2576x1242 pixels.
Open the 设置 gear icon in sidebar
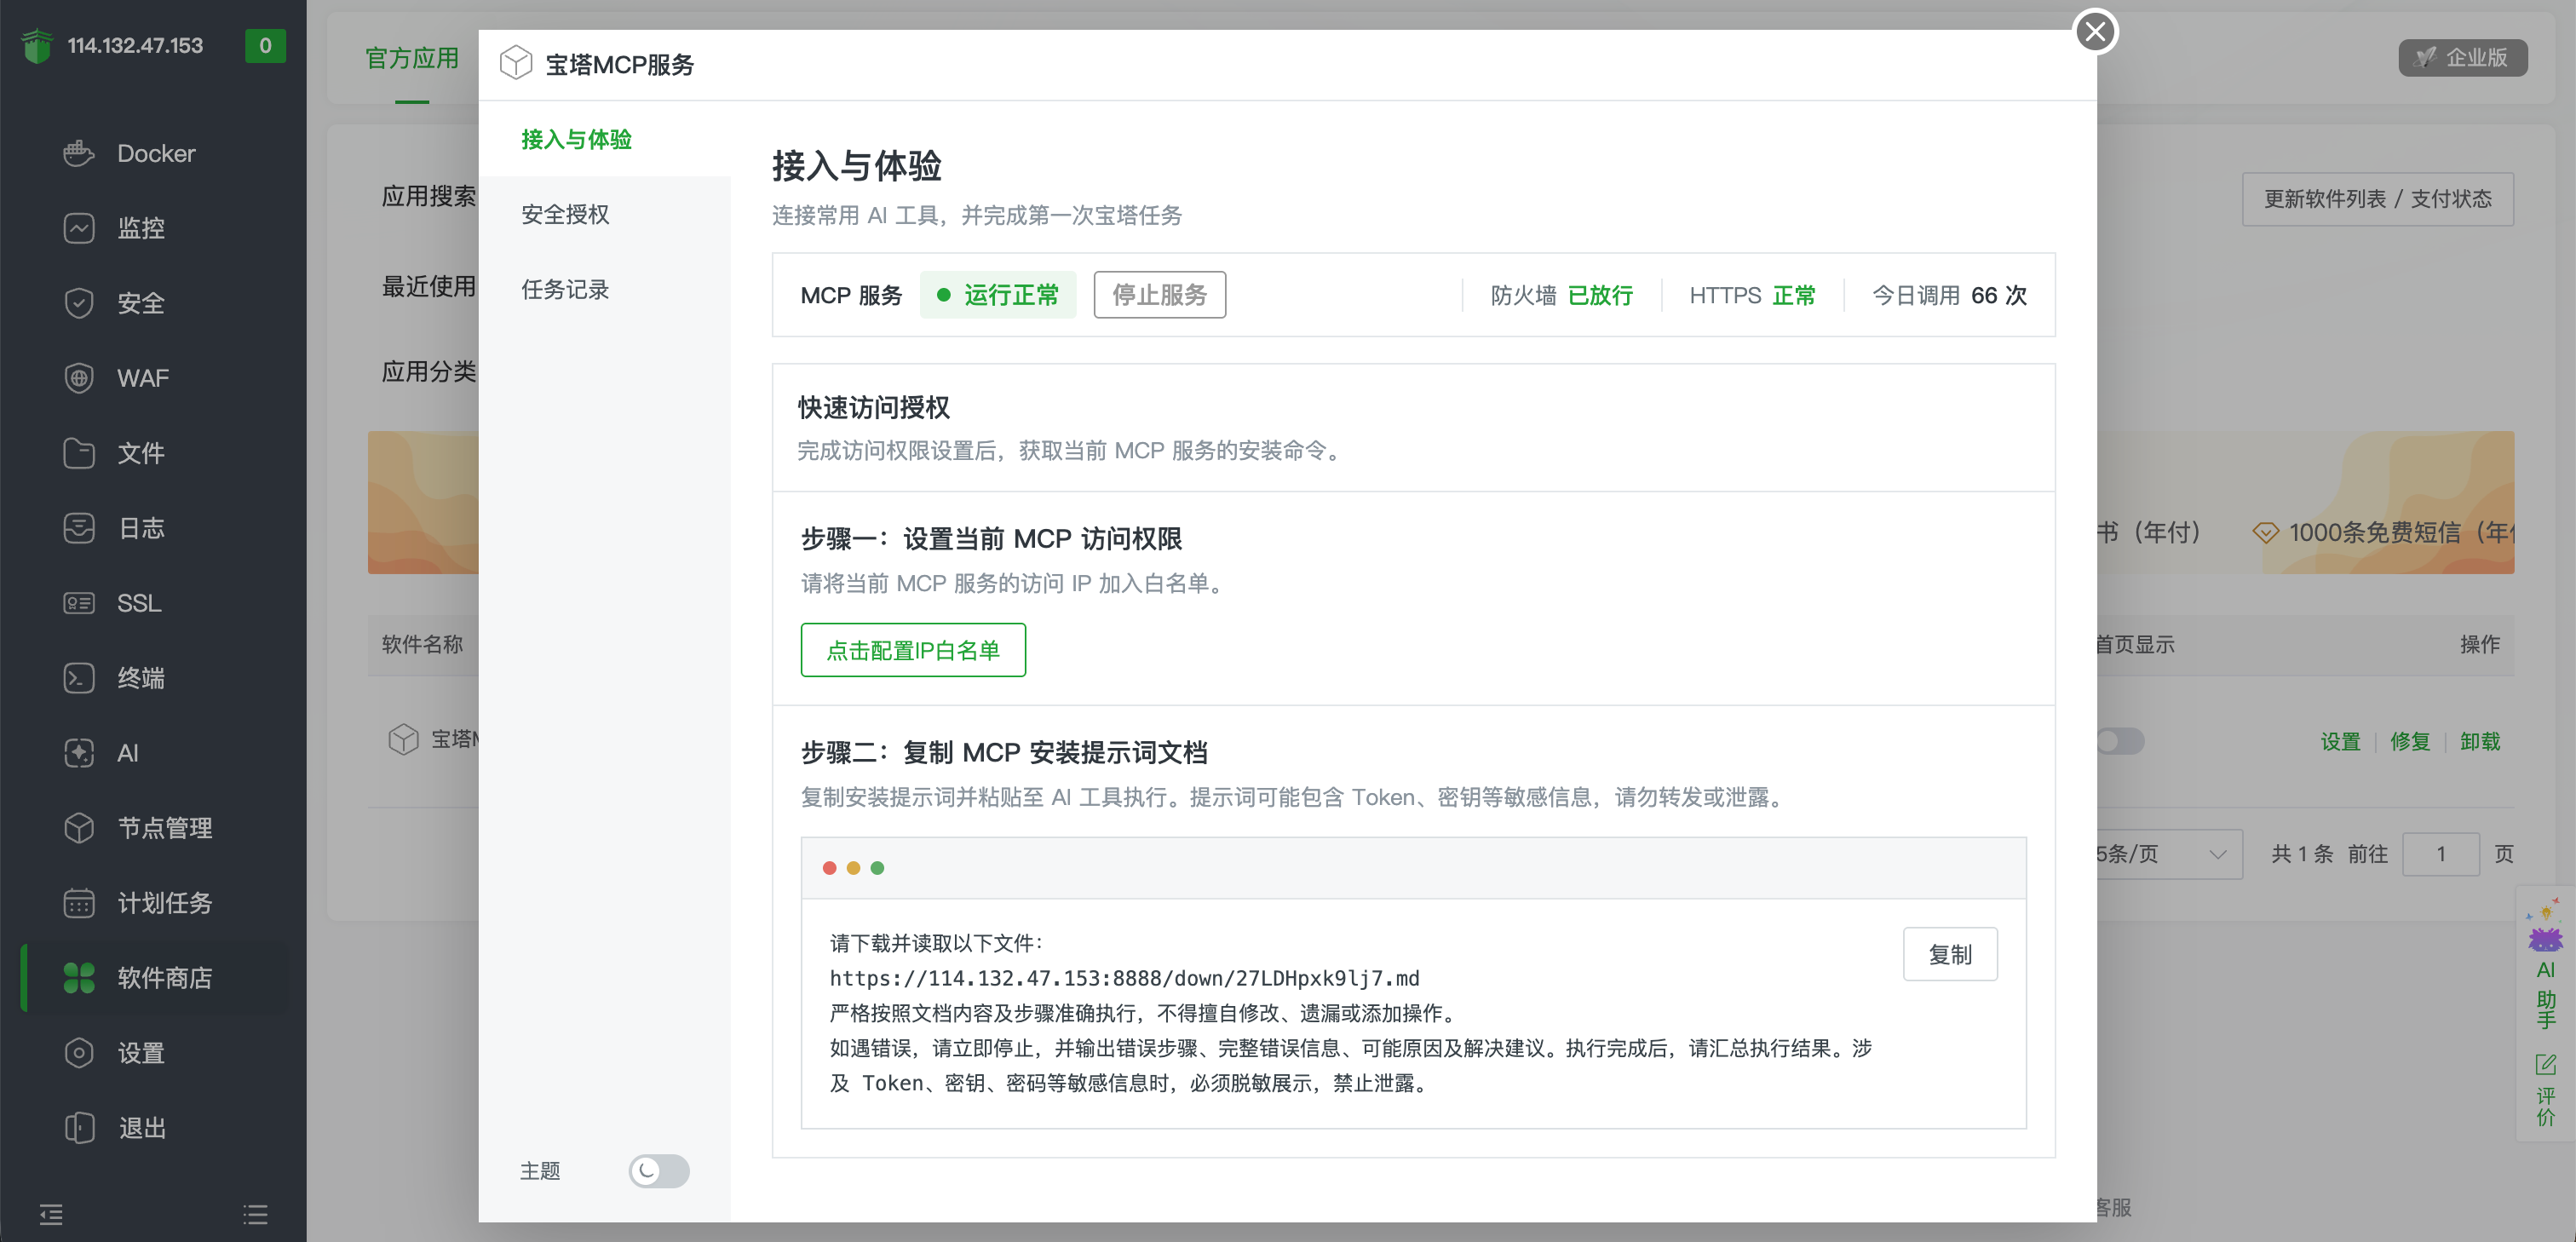79,1053
